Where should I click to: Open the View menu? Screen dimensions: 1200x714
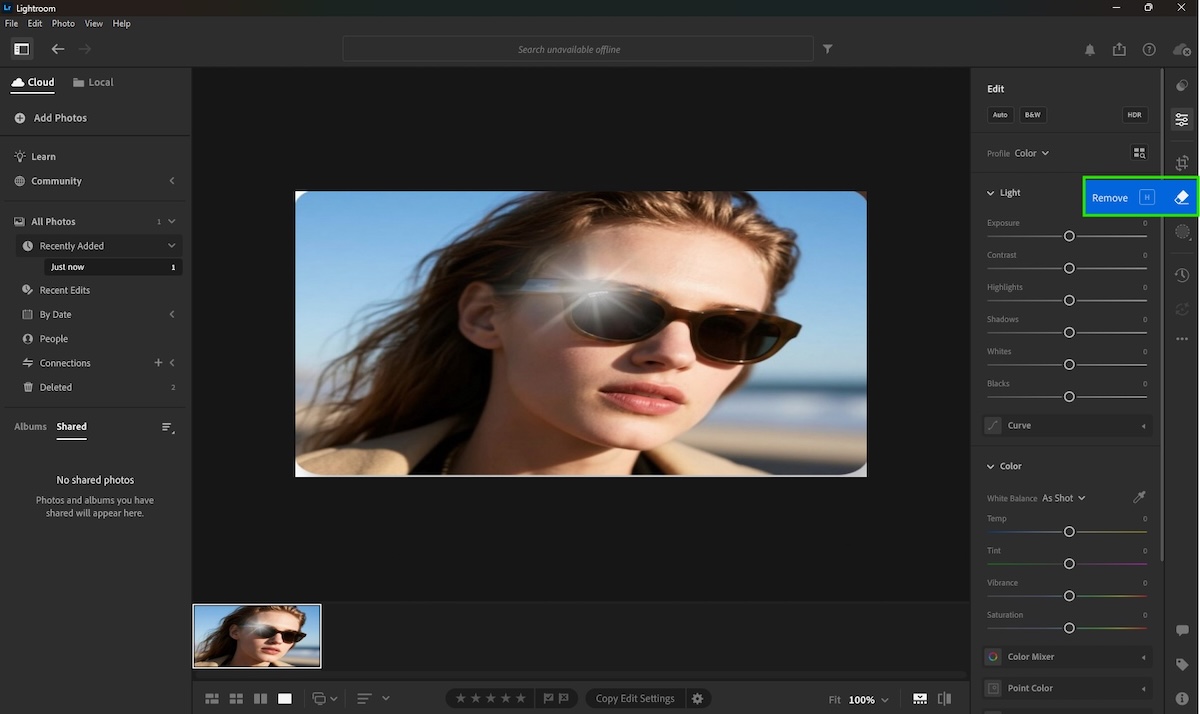coord(94,23)
